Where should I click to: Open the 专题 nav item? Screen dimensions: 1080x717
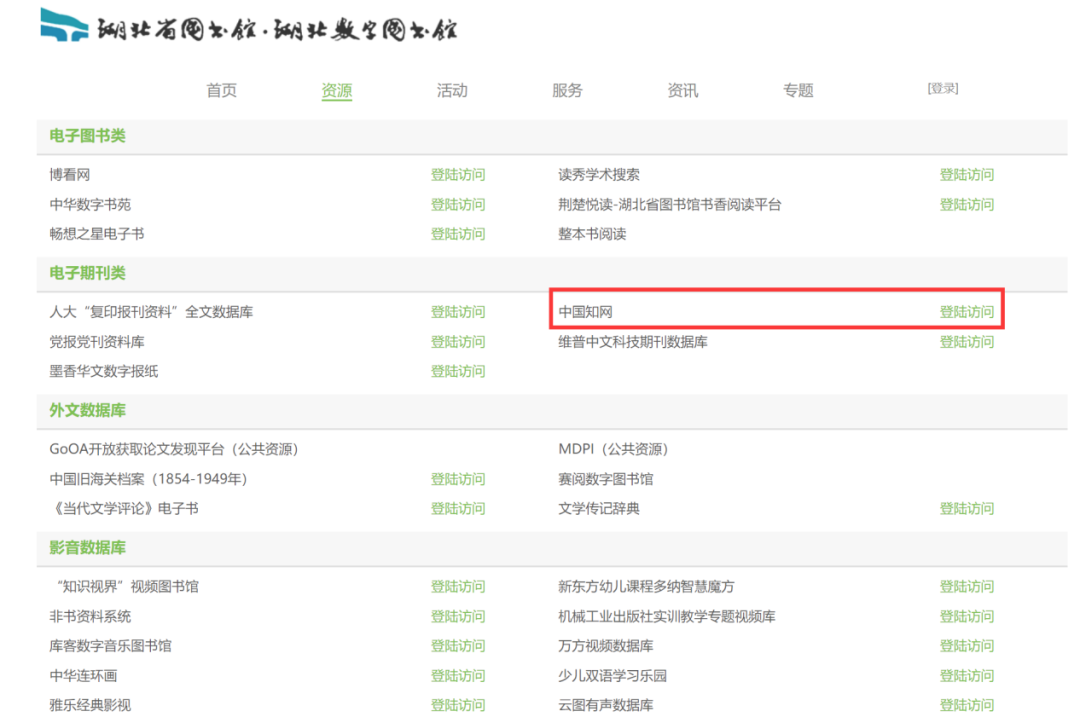(798, 90)
